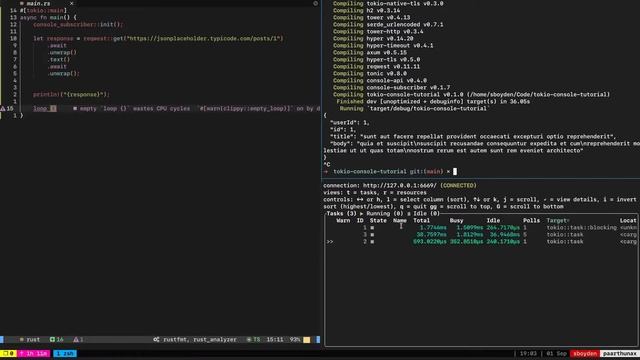Image resolution: width=640 pixels, height=360 pixels.
Task: Click the .text() call in the editor
Action: 58,60
